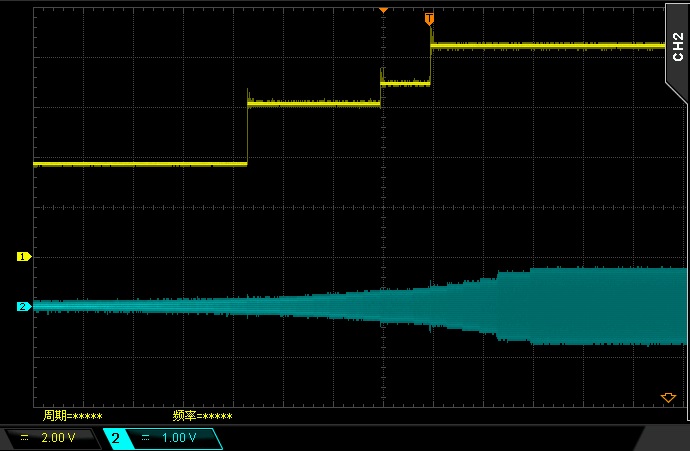Click the channel 1 DC coupling symbol

pyautogui.click(x=24, y=438)
